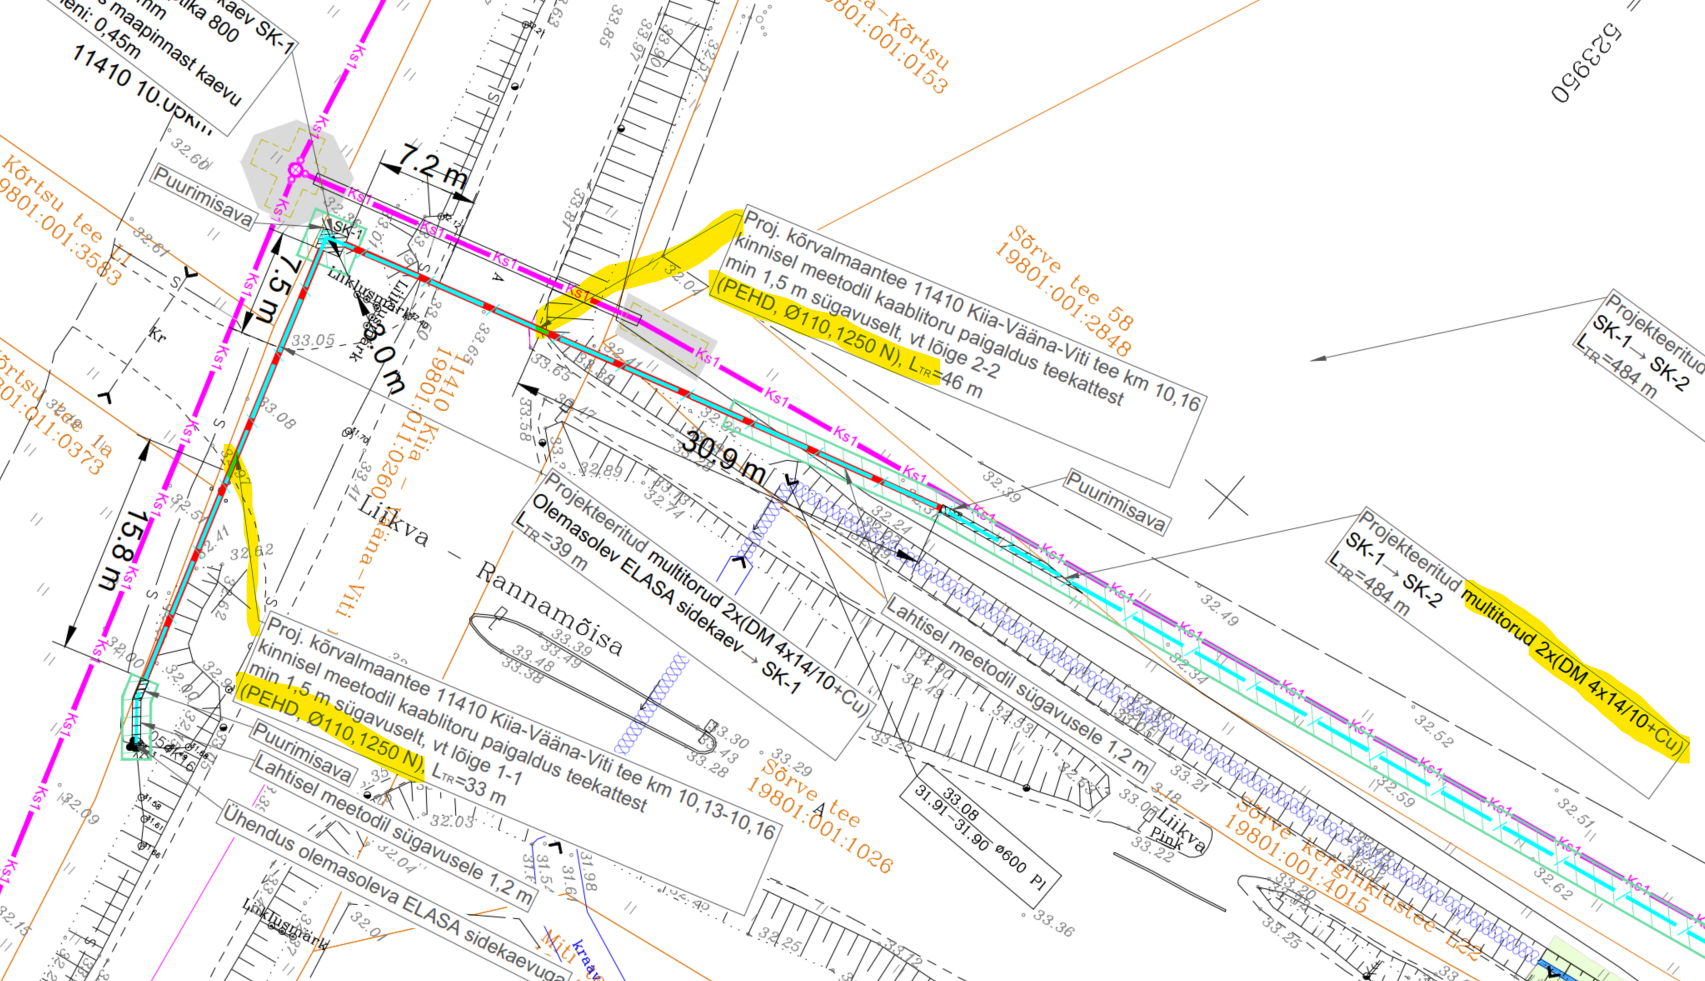The image size is (1705, 981).
Task: Click the 523950 coordinate label
Action: (1588, 64)
